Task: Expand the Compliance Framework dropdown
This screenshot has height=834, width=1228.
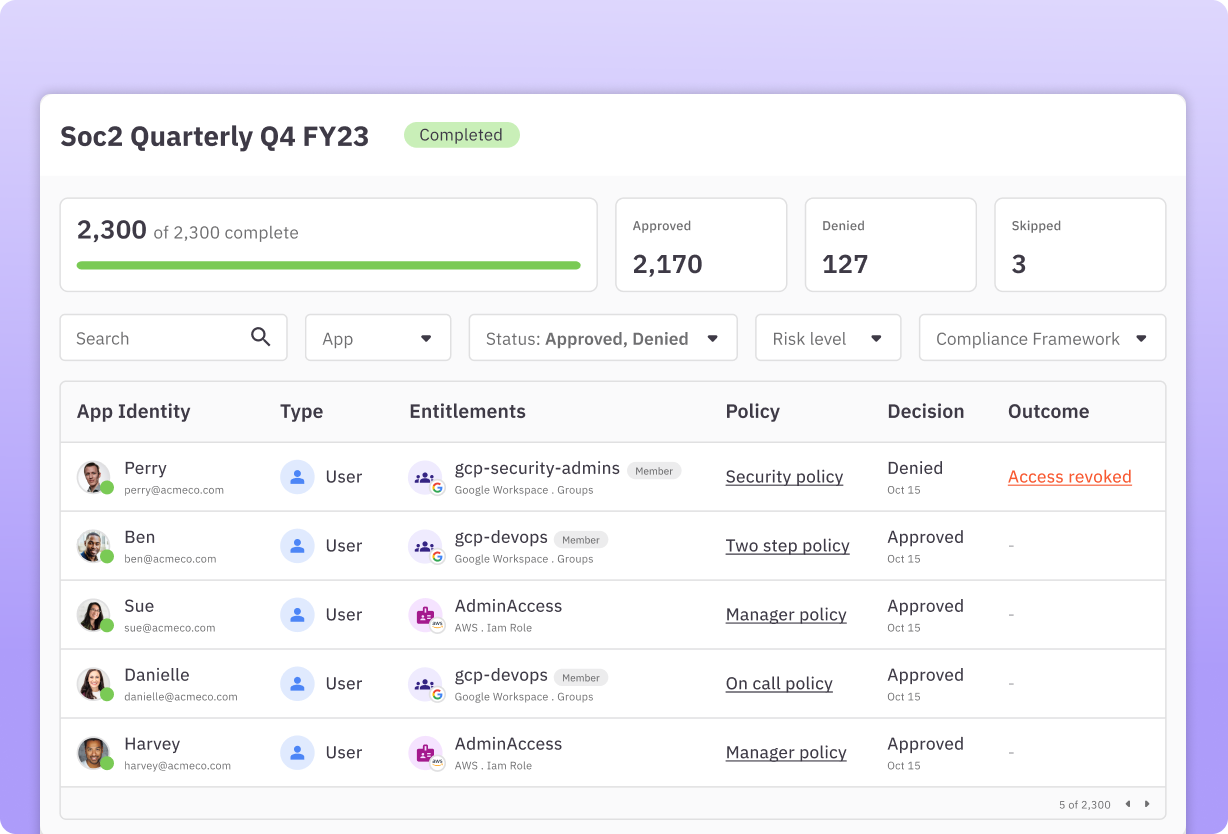Action: click(x=1042, y=338)
